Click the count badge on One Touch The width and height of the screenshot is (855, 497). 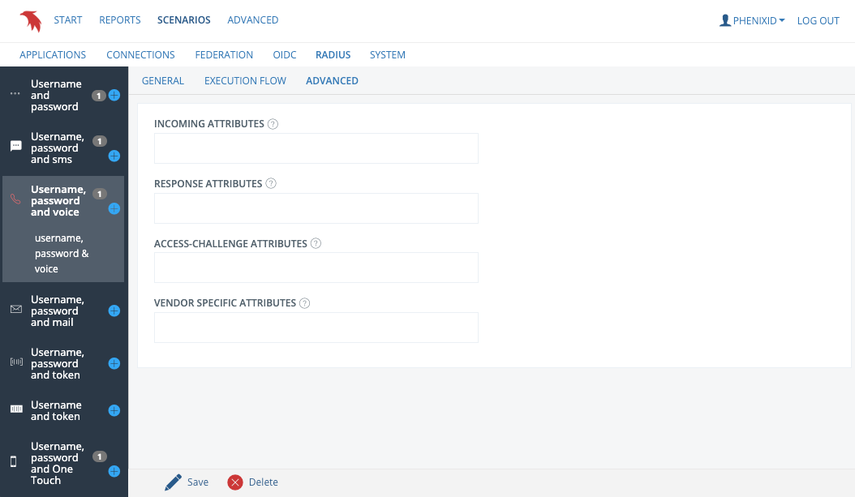click(99, 457)
